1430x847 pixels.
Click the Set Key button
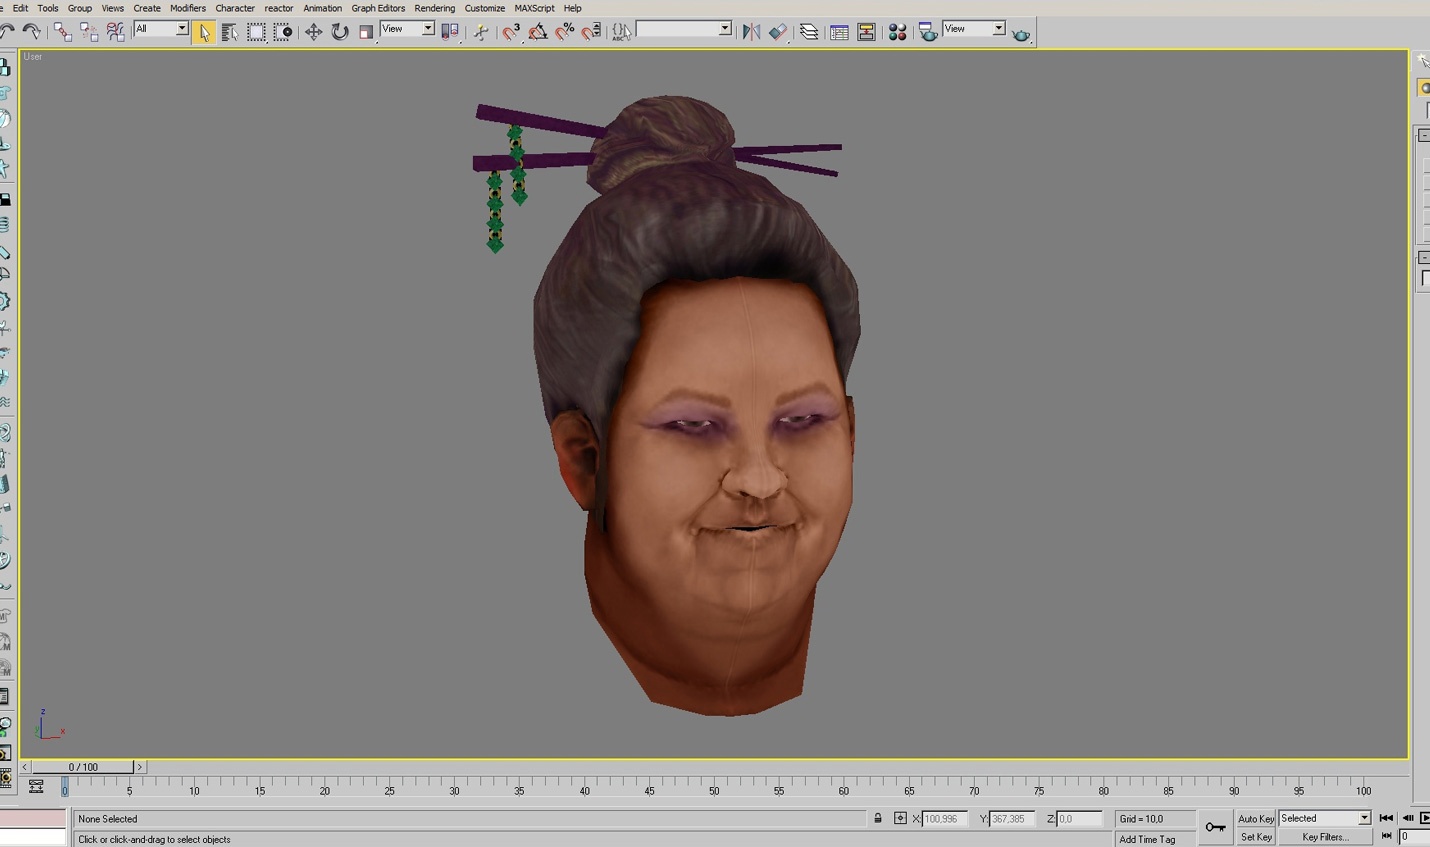[x=1255, y=837]
